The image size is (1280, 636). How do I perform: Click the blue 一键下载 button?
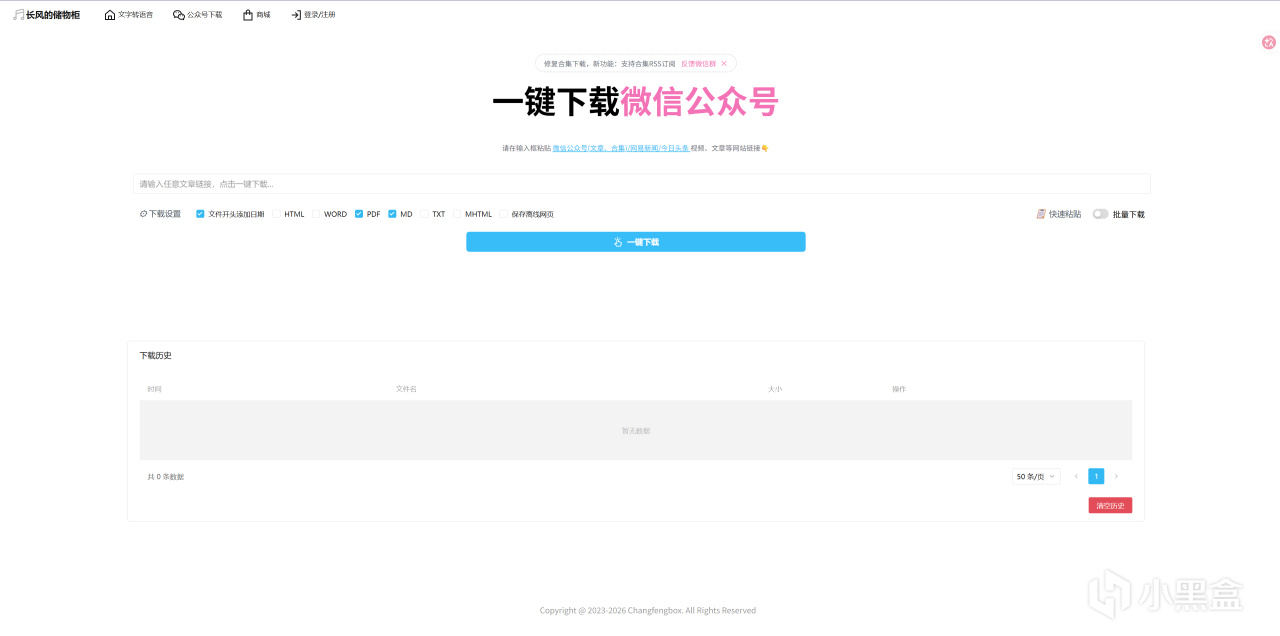pyautogui.click(x=635, y=242)
